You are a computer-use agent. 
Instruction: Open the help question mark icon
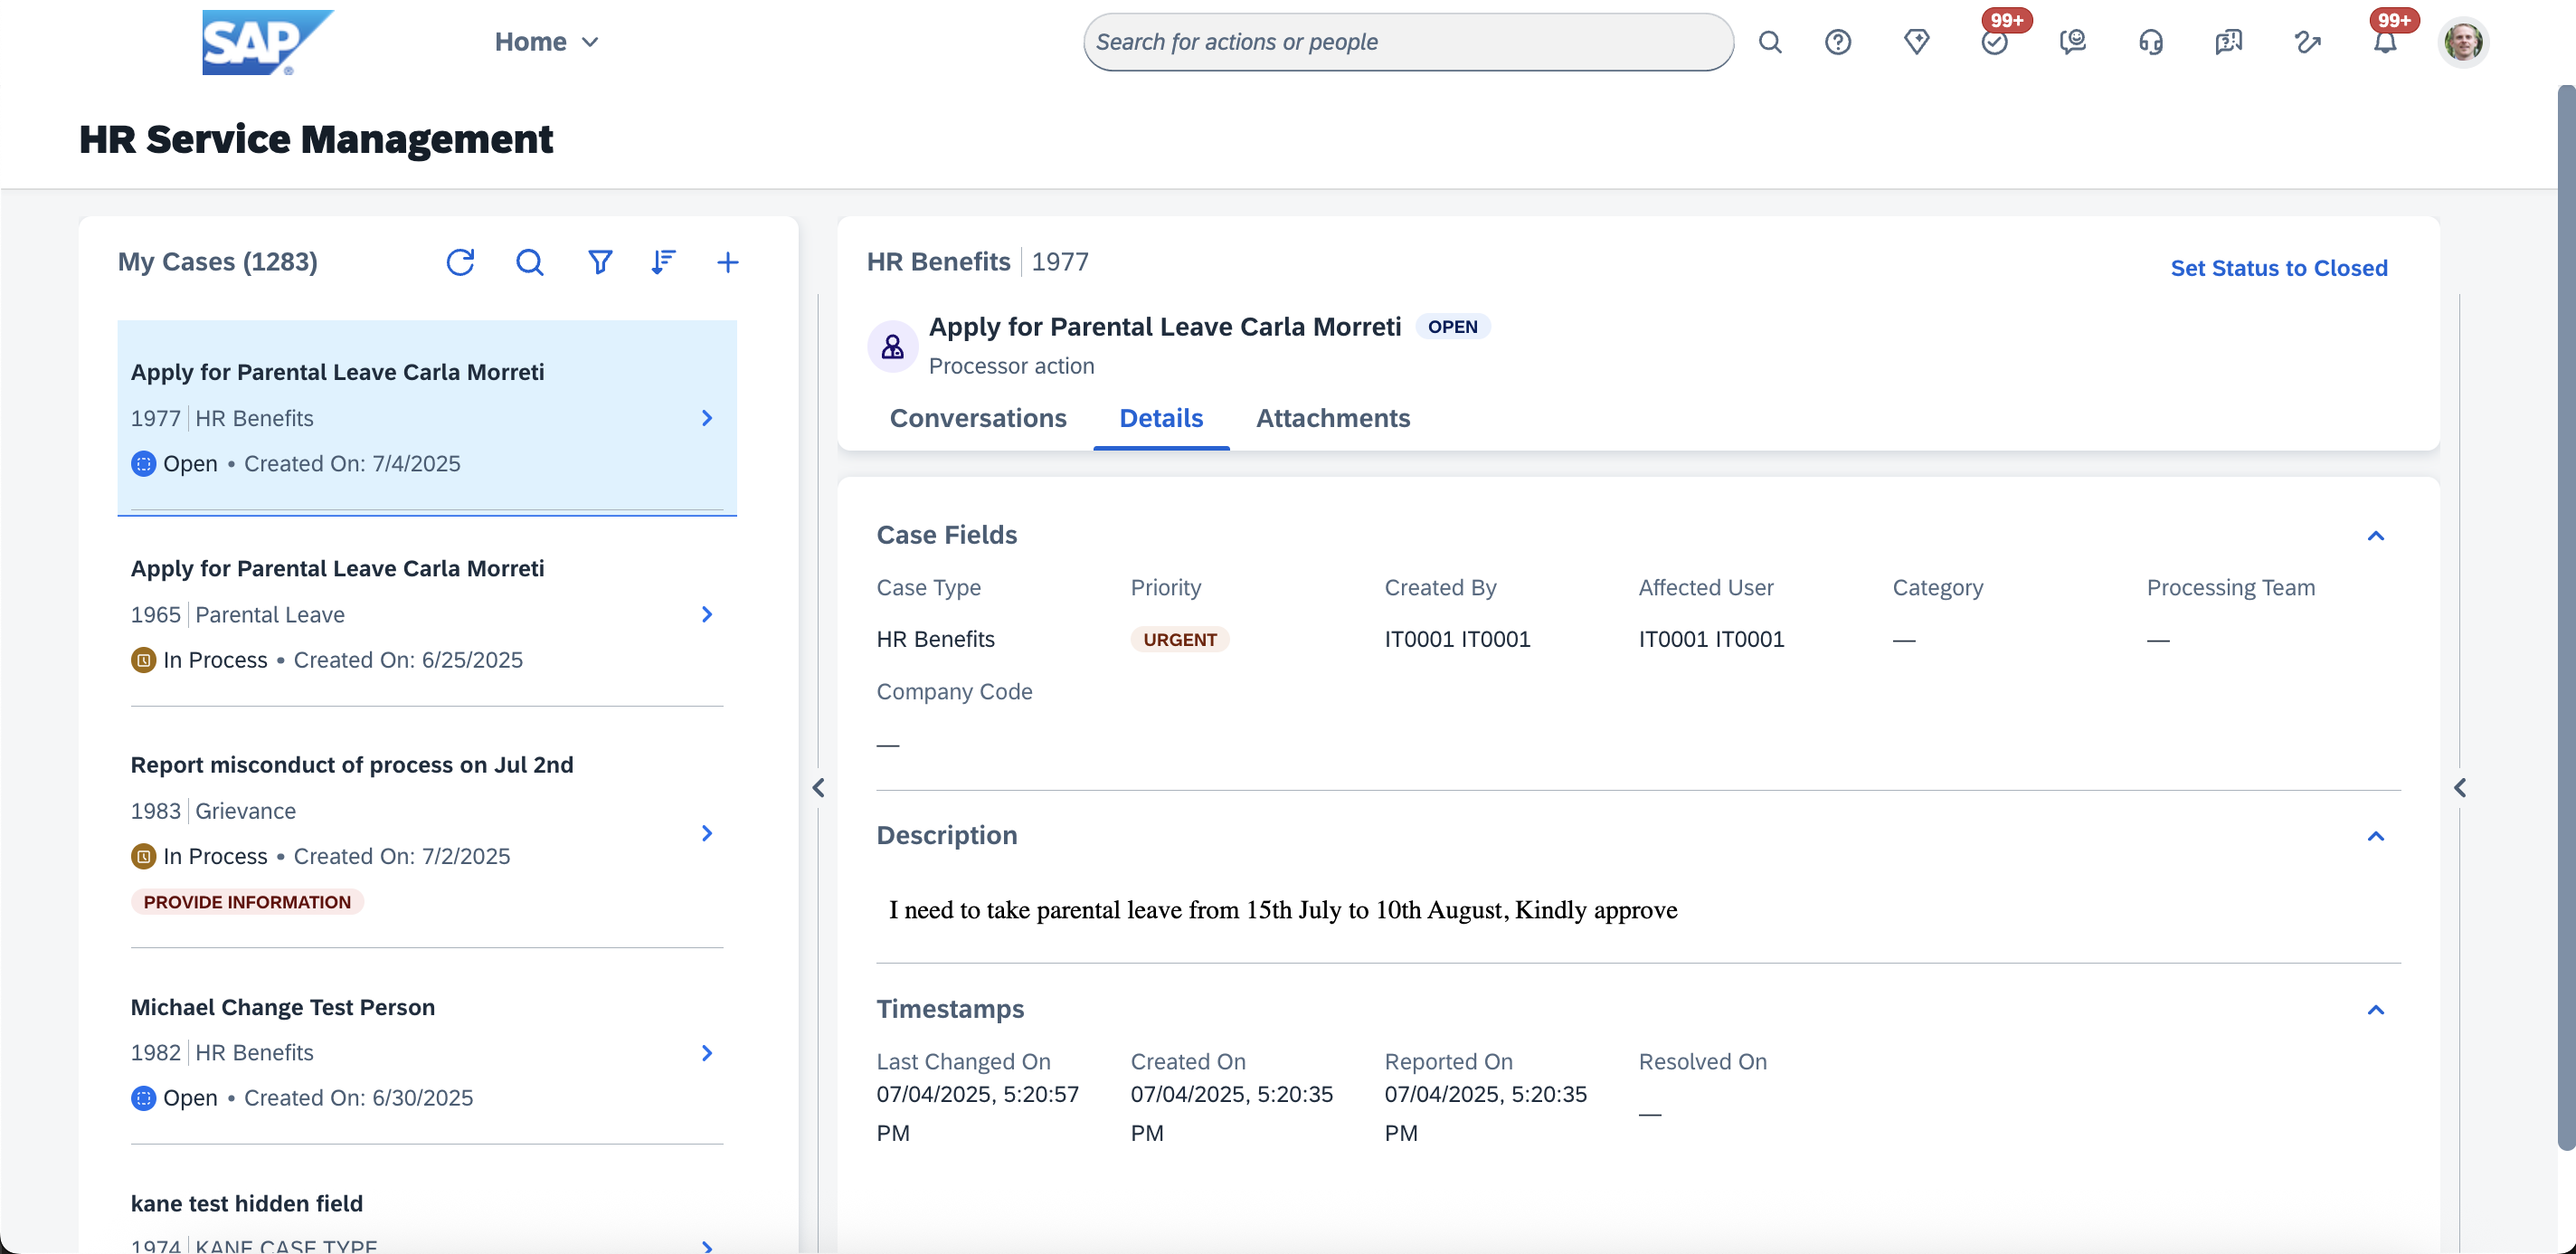(1838, 42)
